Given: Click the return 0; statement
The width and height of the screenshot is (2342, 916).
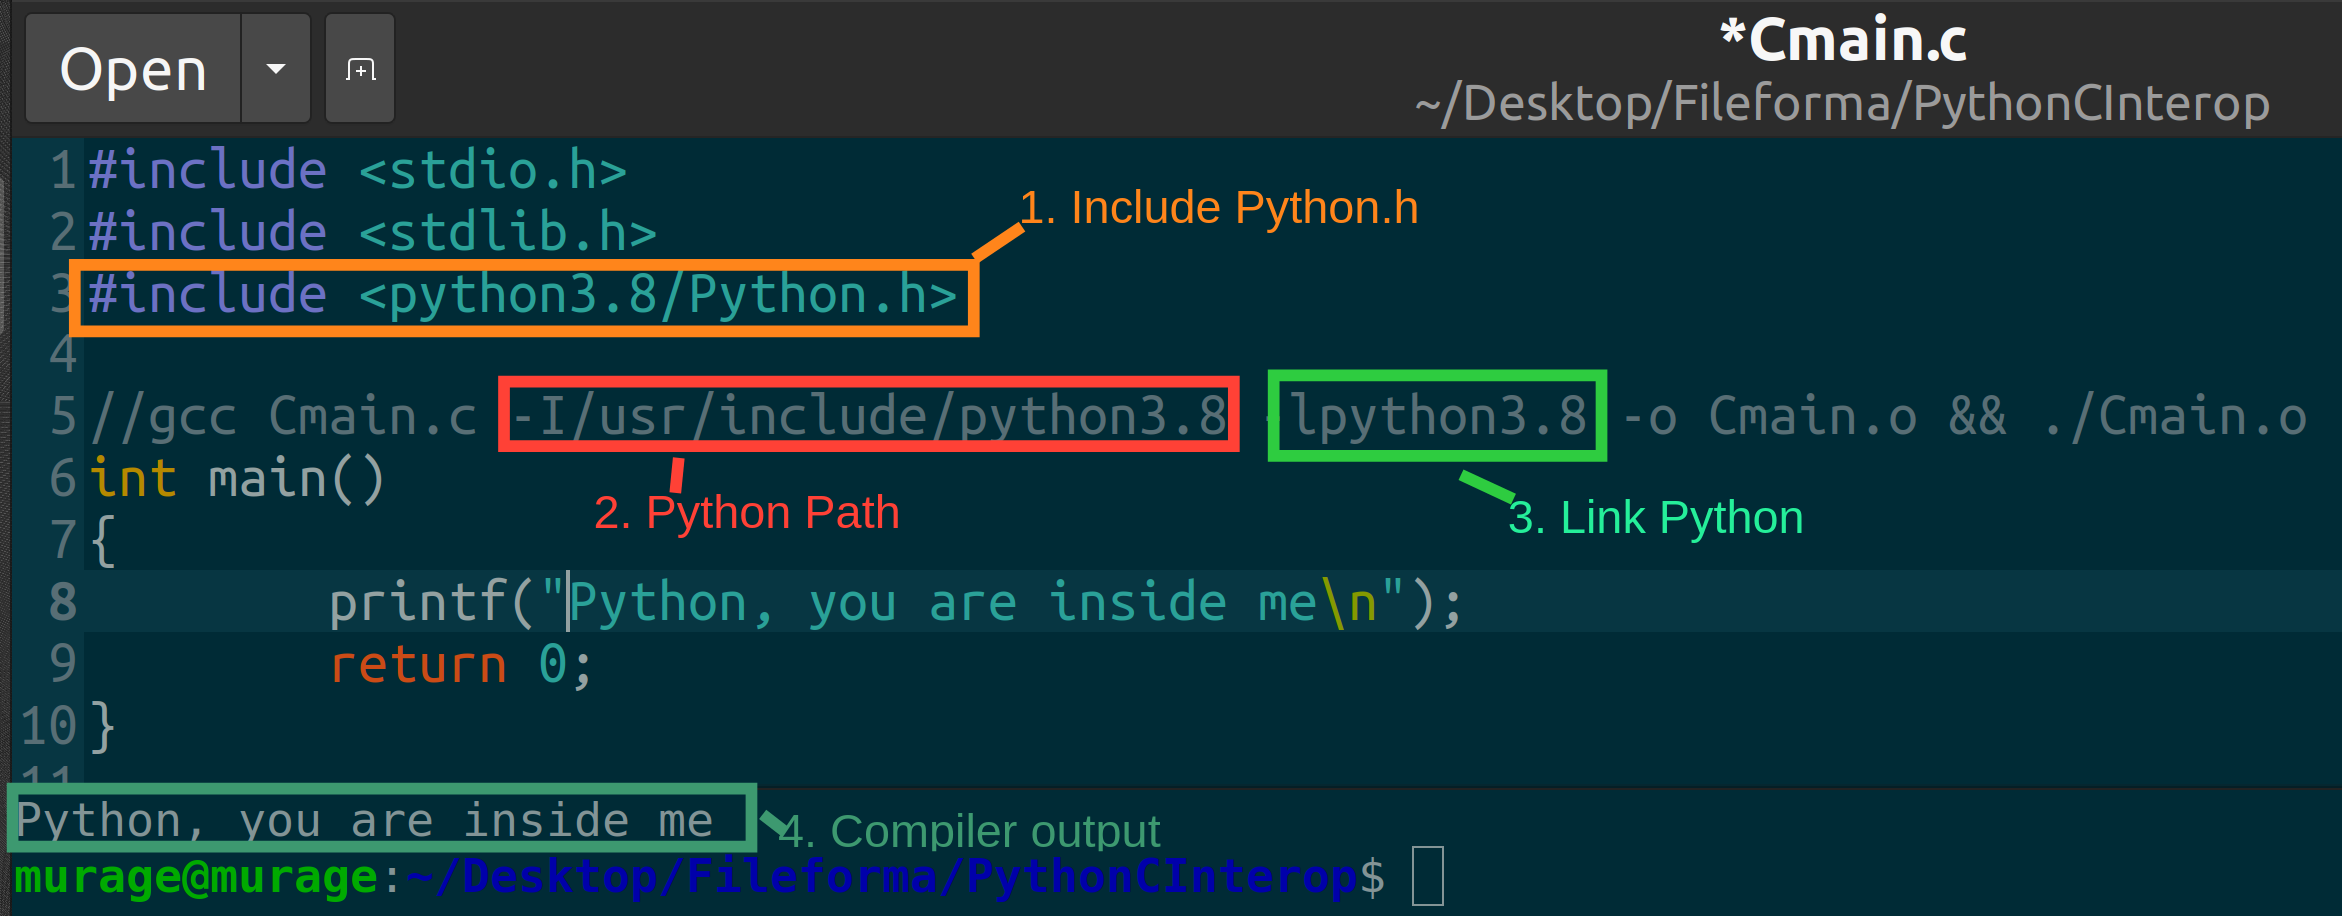Looking at the screenshot, I should coord(458,663).
